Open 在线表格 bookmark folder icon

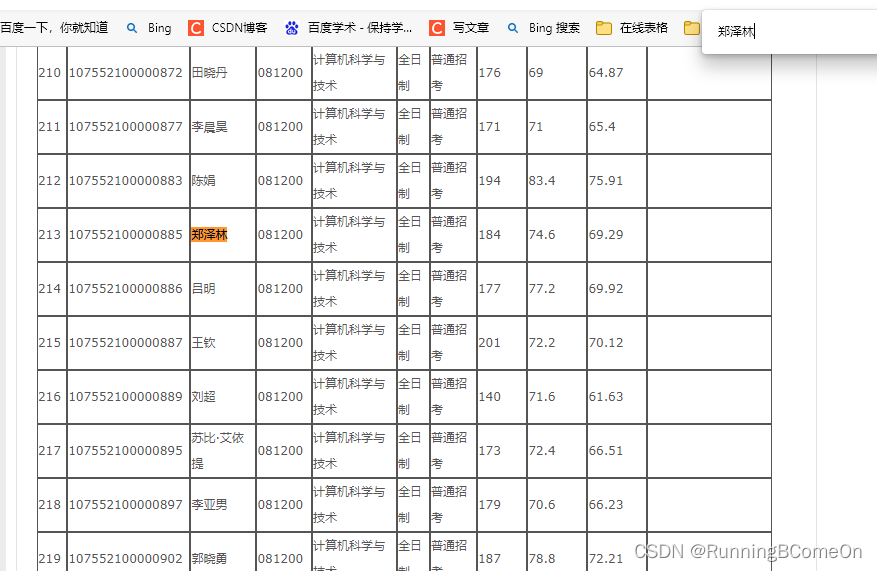(x=603, y=28)
